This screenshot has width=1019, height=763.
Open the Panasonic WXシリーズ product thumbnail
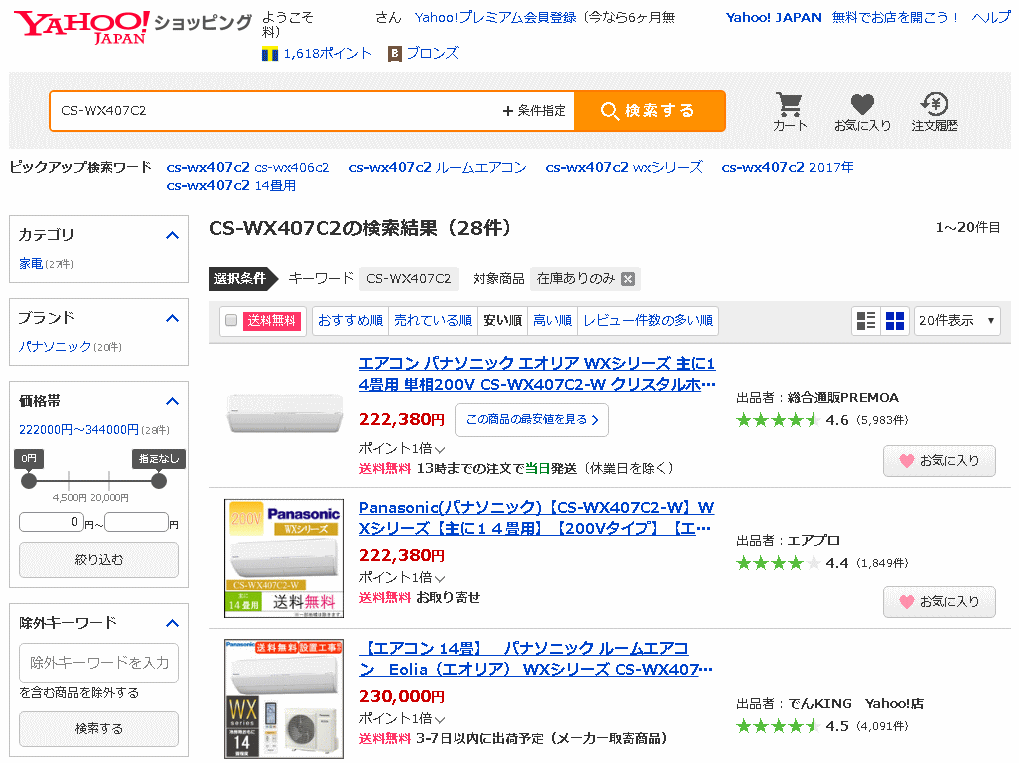pyautogui.click(x=284, y=558)
